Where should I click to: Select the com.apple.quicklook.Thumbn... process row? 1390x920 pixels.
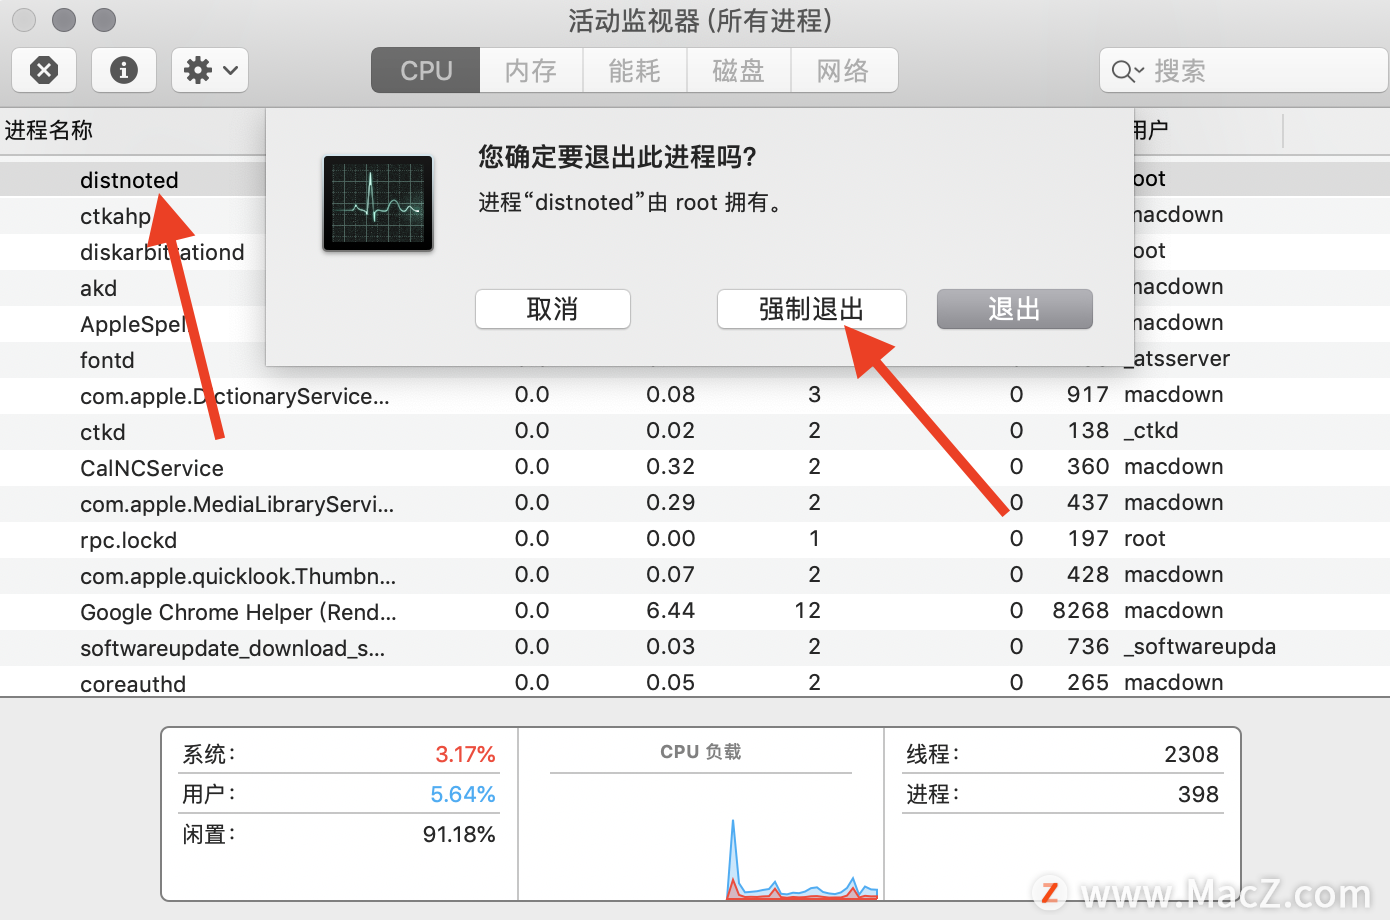[x=695, y=576]
